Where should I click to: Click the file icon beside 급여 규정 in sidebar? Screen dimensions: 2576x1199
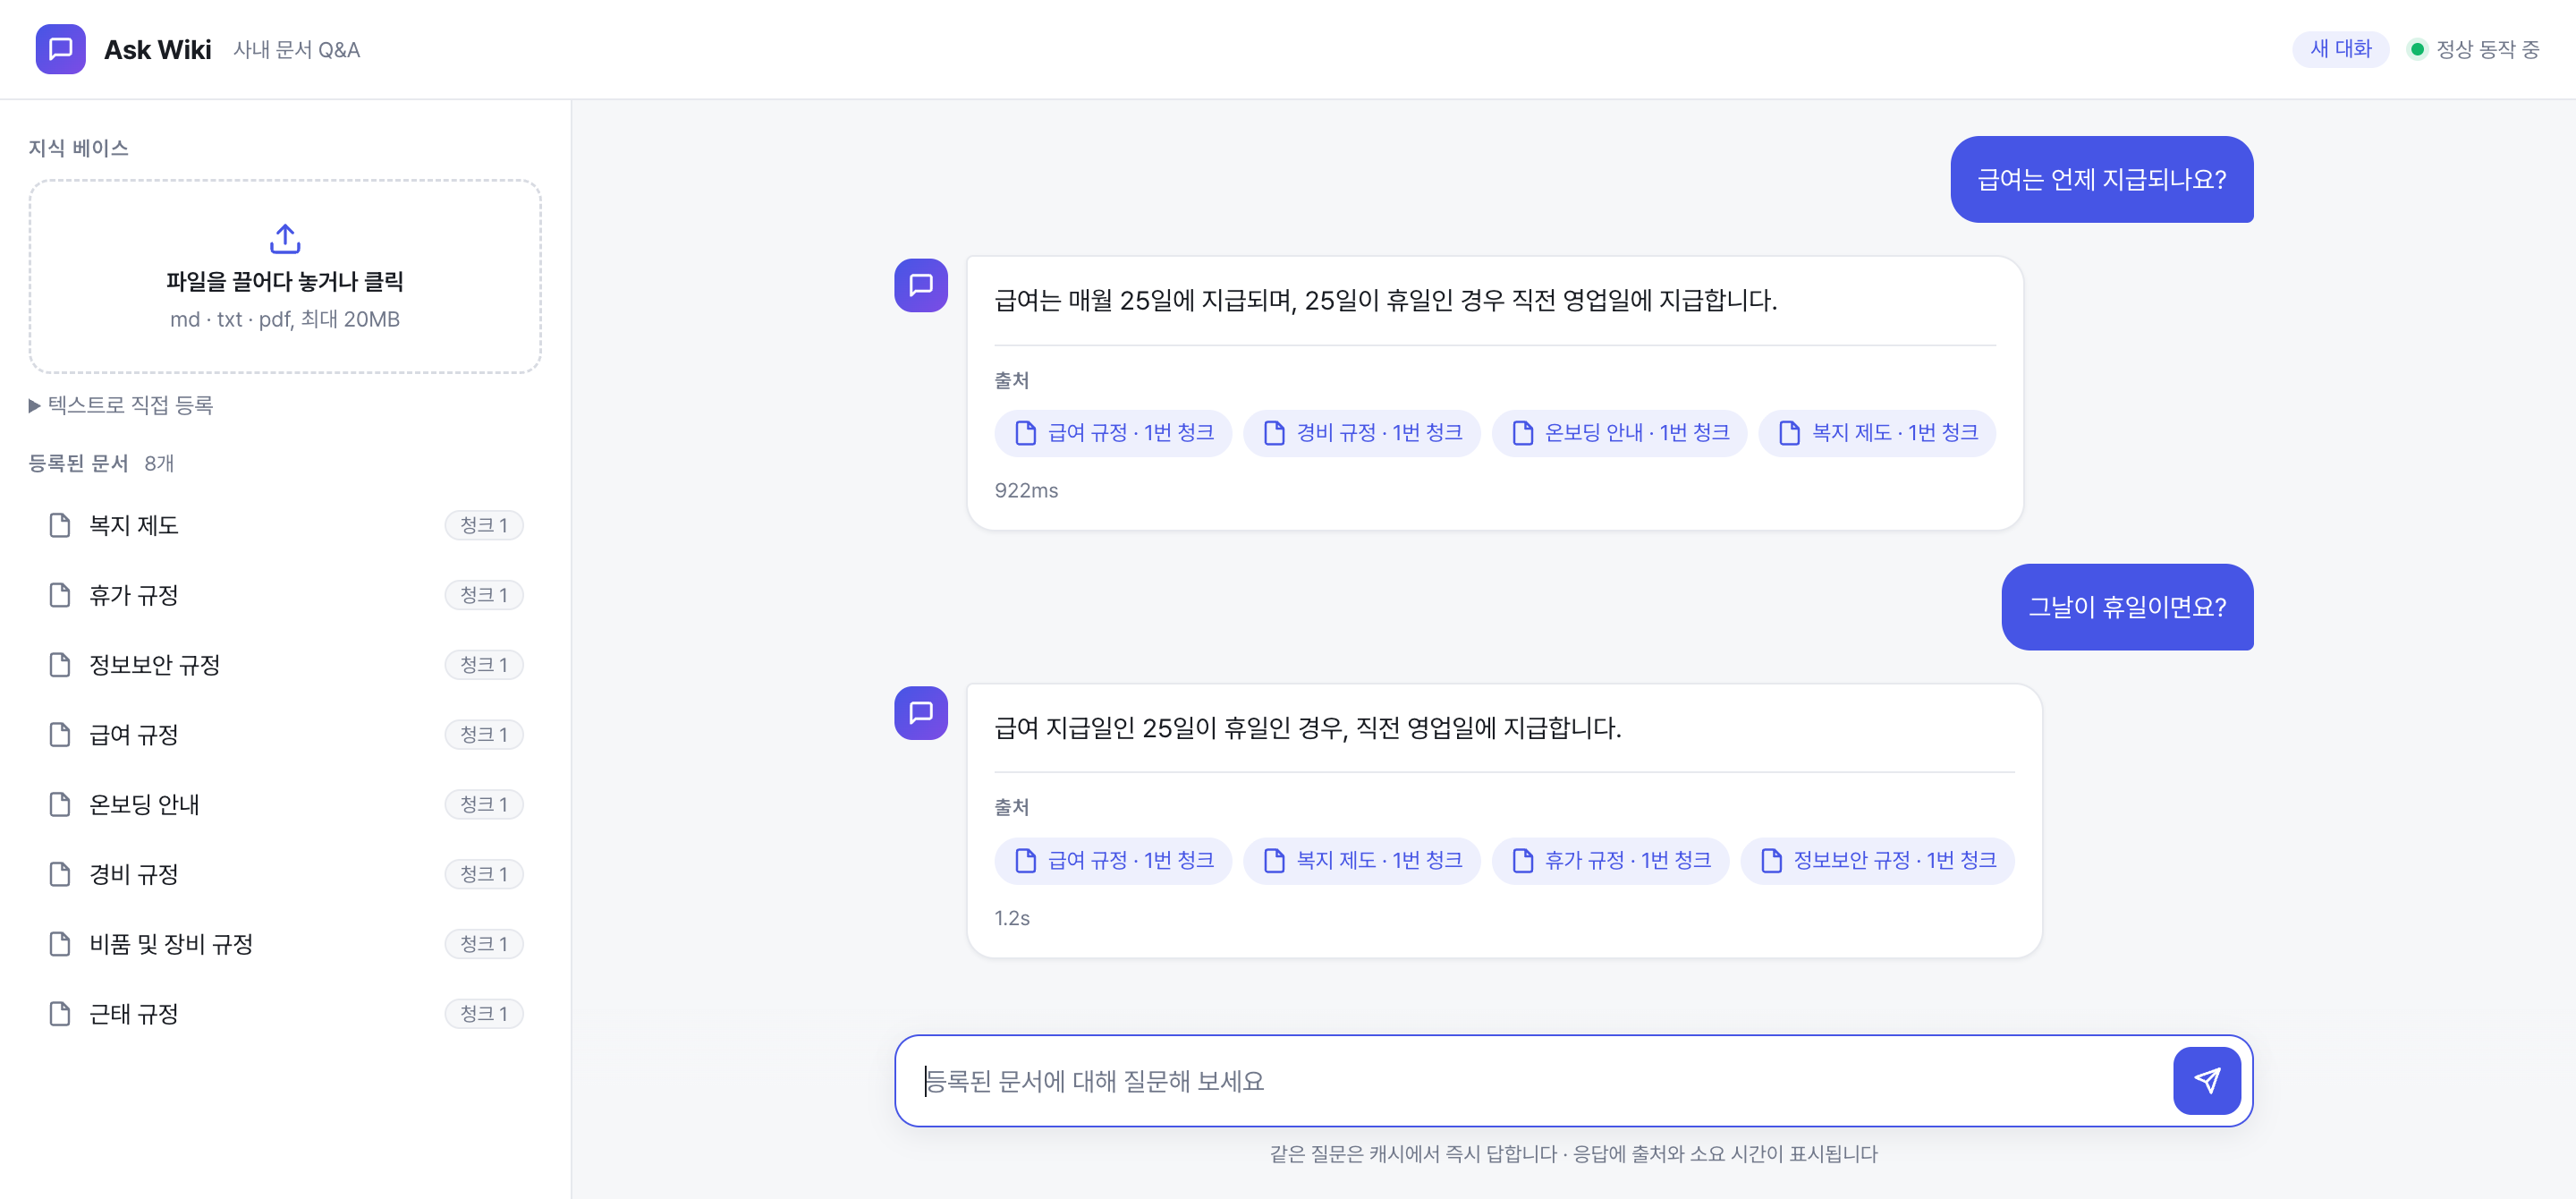[x=60, y=735]
